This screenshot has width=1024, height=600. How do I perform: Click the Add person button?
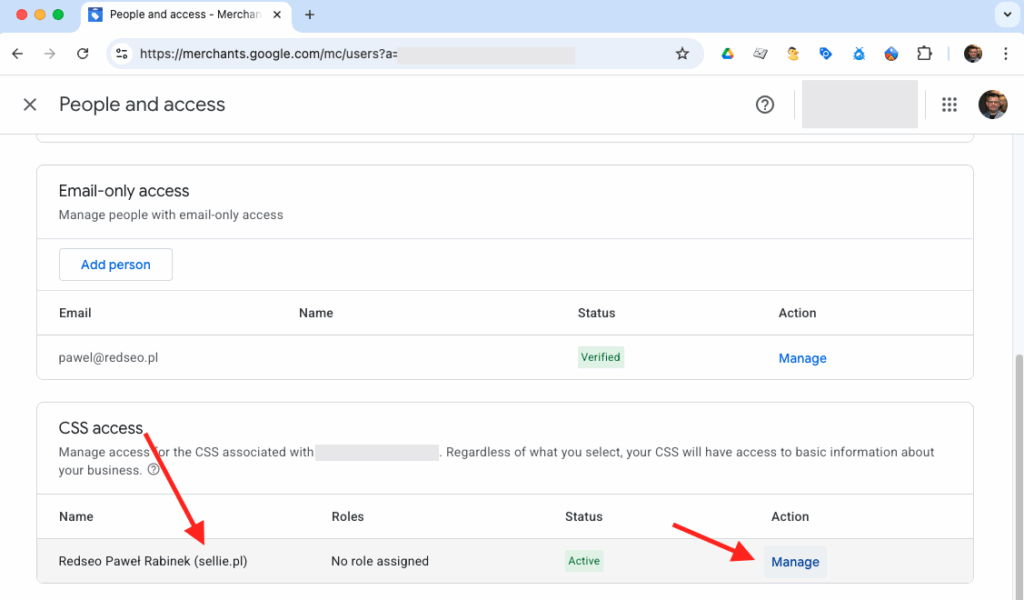tap(115, 264)
